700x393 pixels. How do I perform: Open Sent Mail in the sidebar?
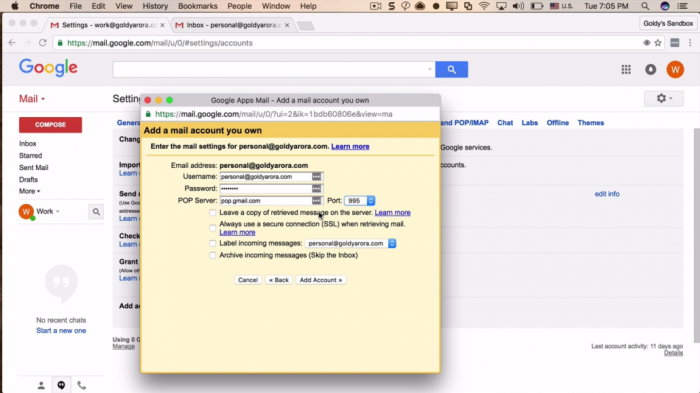33,167
